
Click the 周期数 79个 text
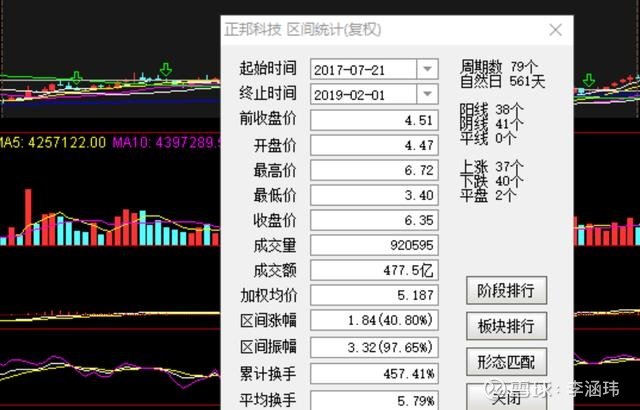(499, 66)
